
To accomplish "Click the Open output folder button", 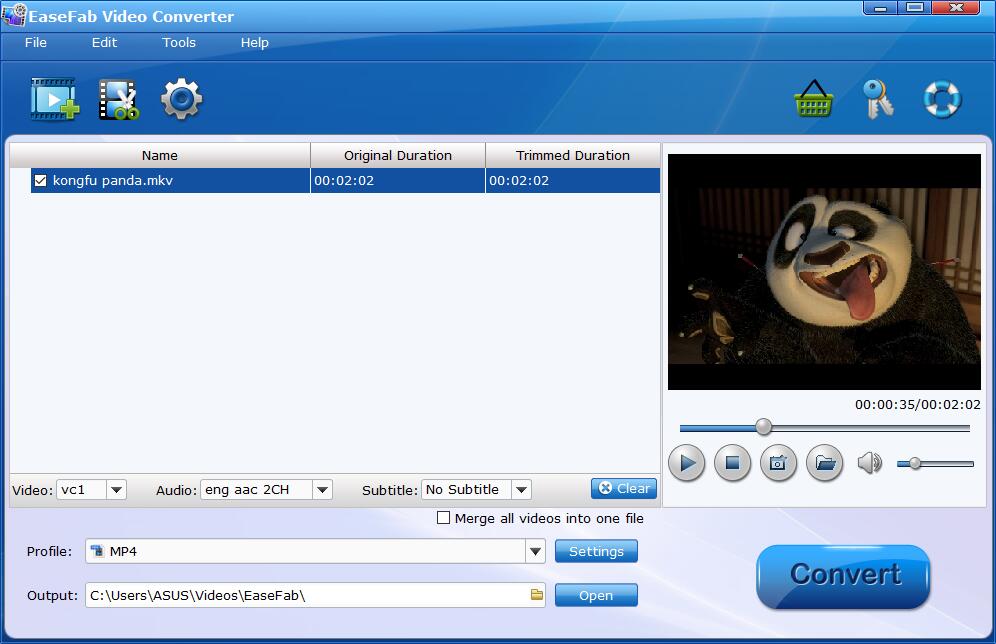I will click(x=596, y=595).
